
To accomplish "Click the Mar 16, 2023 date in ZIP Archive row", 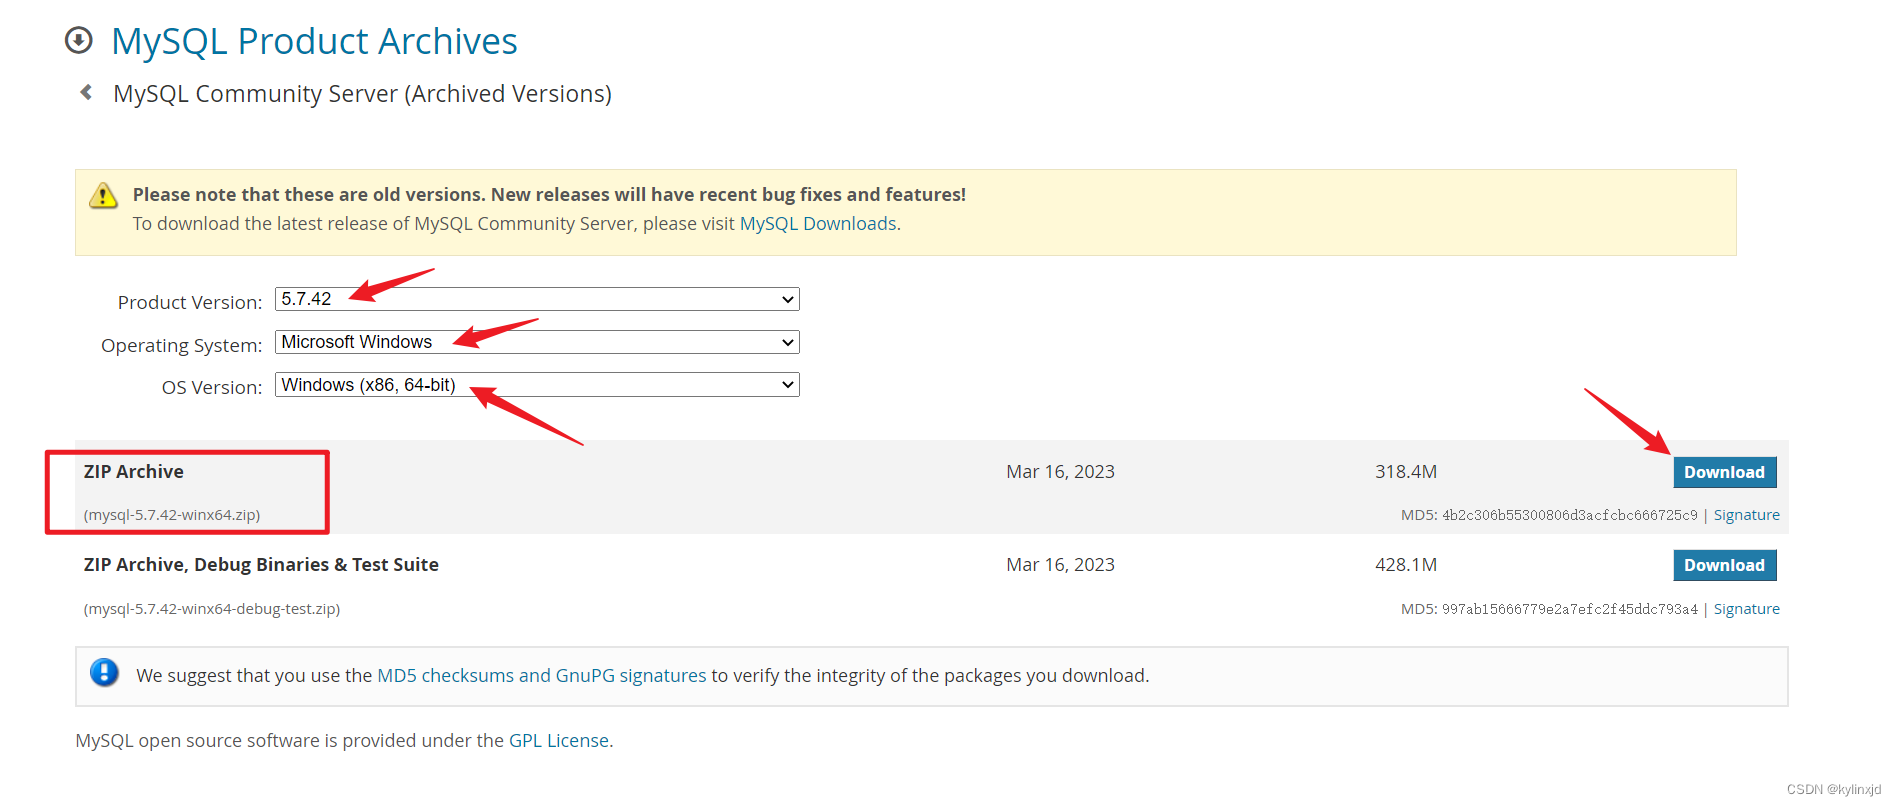I will click(1060, 472).
